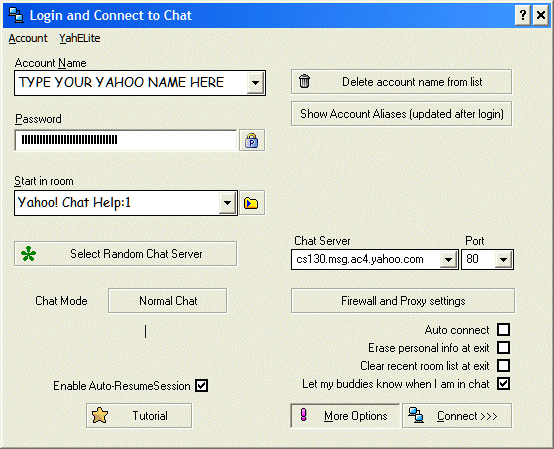Expand the Start in room dropdown
The width and height of the screenshot is (554, 449).
(227, 203)
